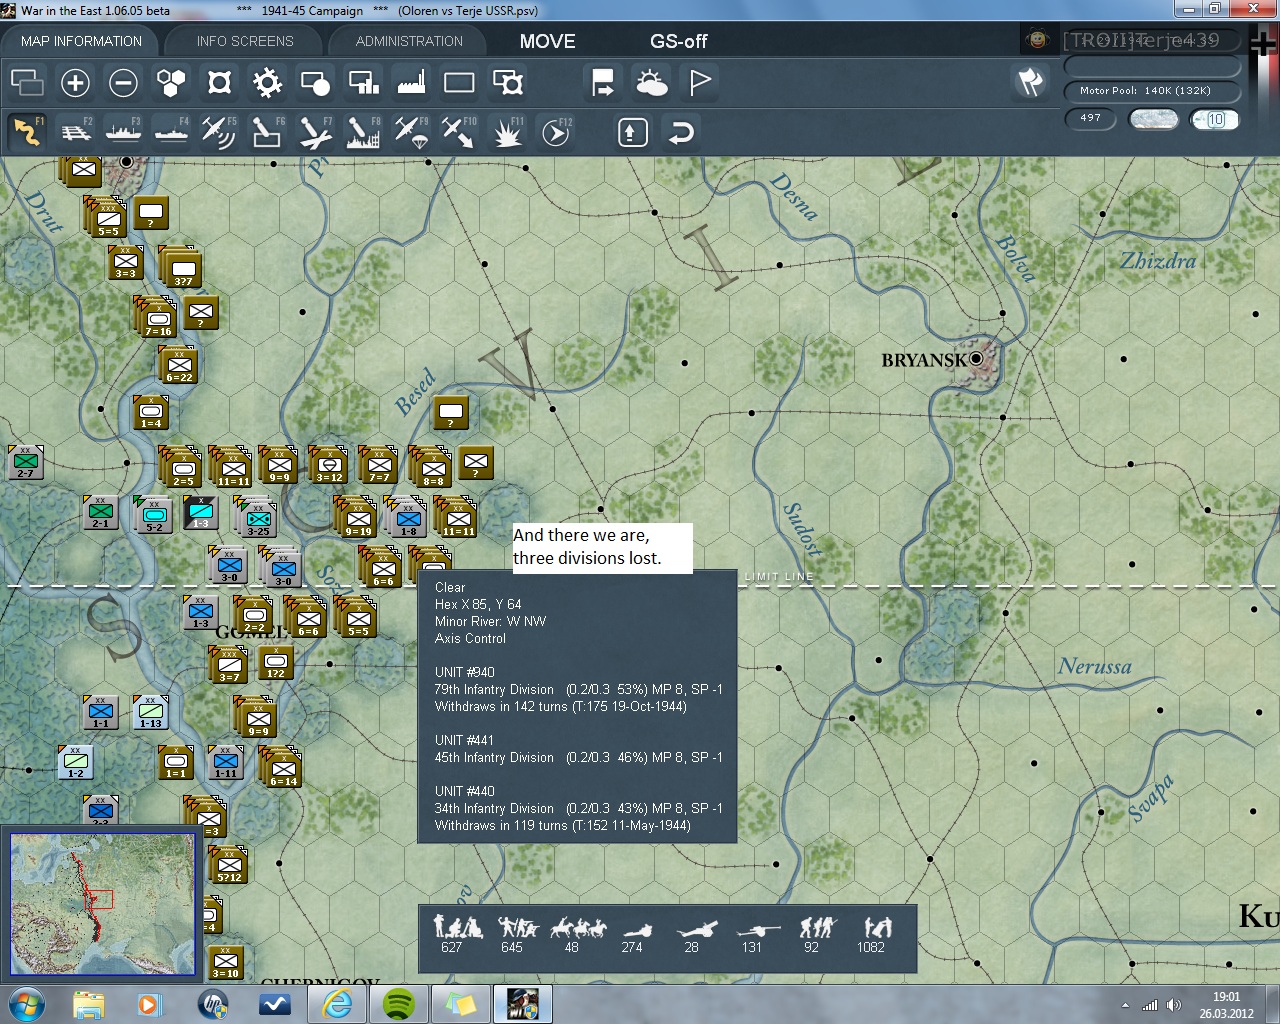1280x1024 pixels.
Task: Toggle the weather overlay sun-and-cloud icon
Action: tap(652, 83)
